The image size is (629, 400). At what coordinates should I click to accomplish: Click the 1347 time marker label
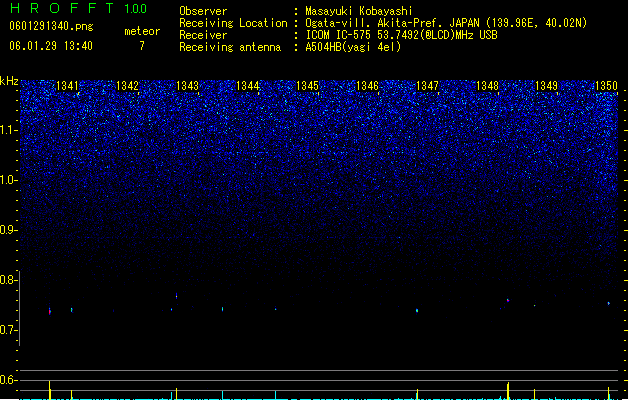coord(427,86)
